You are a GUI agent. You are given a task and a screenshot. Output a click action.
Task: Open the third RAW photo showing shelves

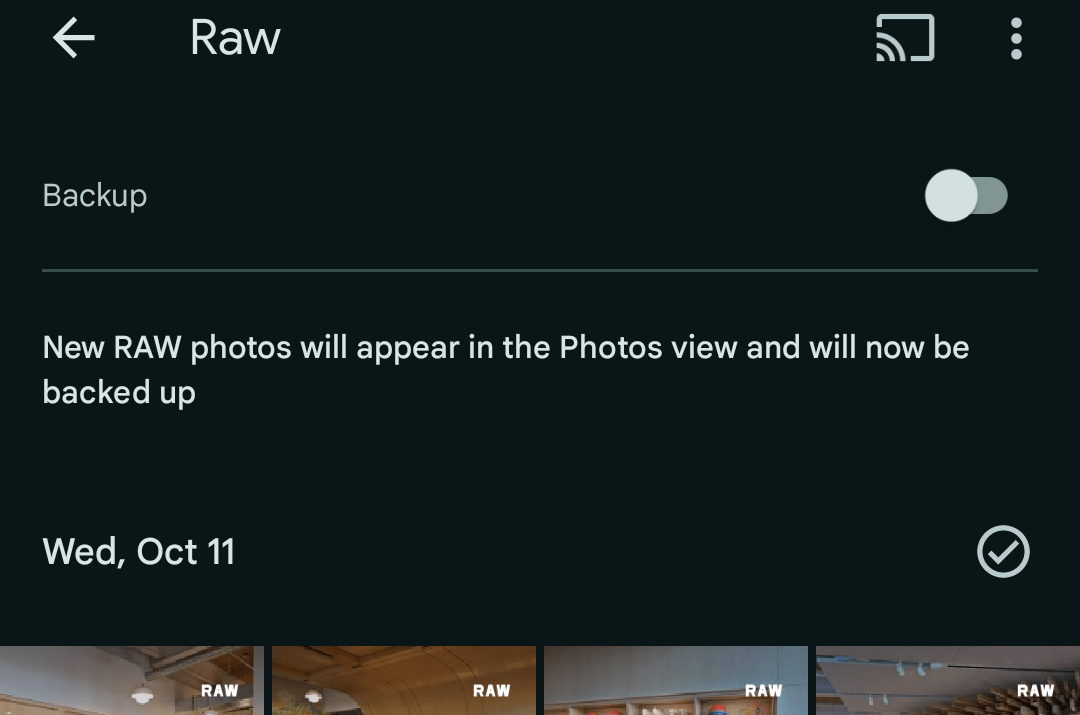point(676,681)
